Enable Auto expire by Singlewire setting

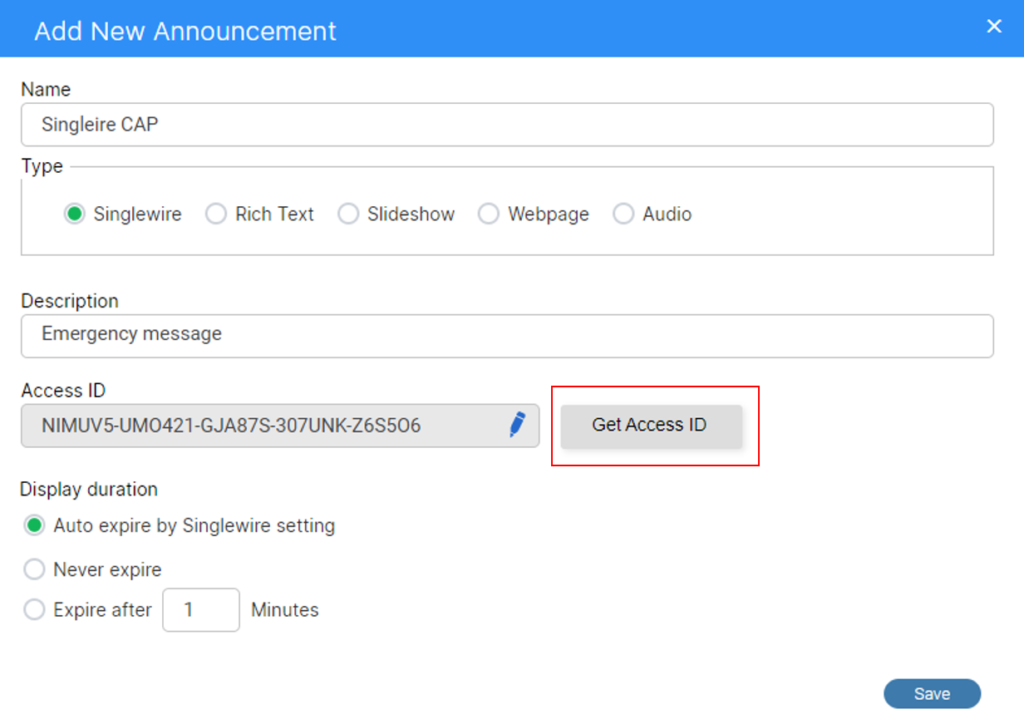point(34,525)
